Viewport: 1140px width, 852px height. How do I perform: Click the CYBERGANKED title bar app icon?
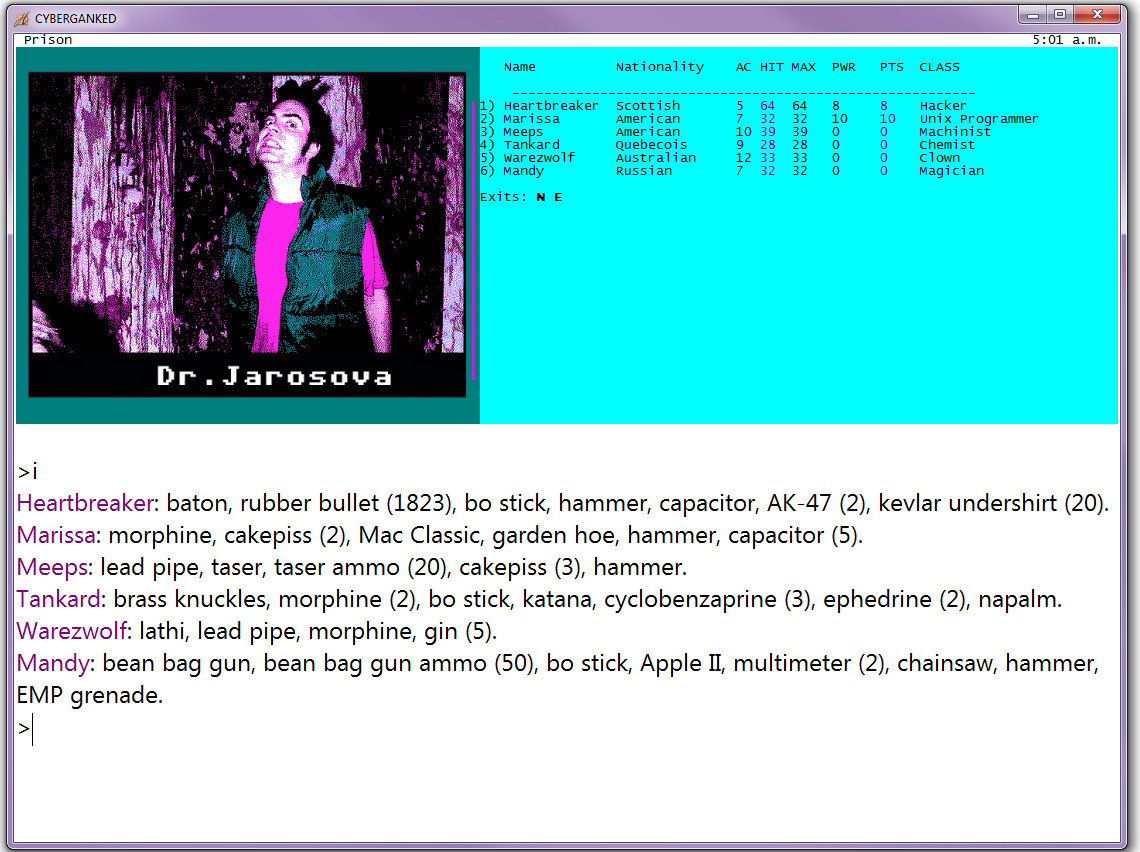(x=21, y=18)
